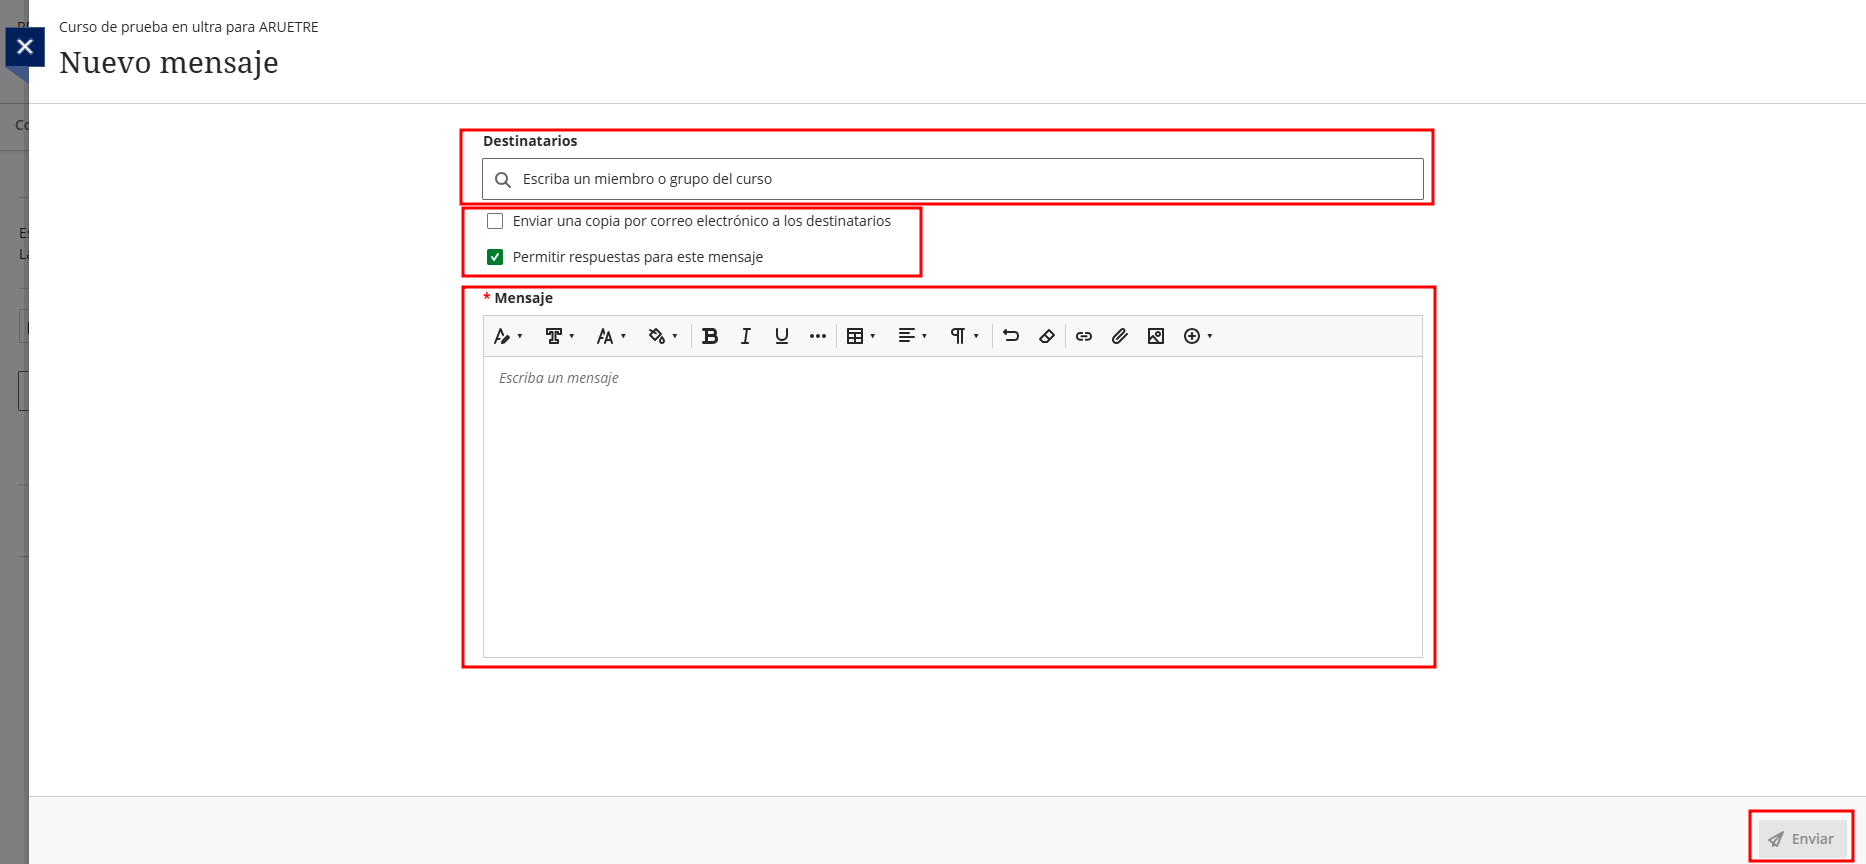
Task: Open the text color fill picker
Action: (x=662, y=336)
